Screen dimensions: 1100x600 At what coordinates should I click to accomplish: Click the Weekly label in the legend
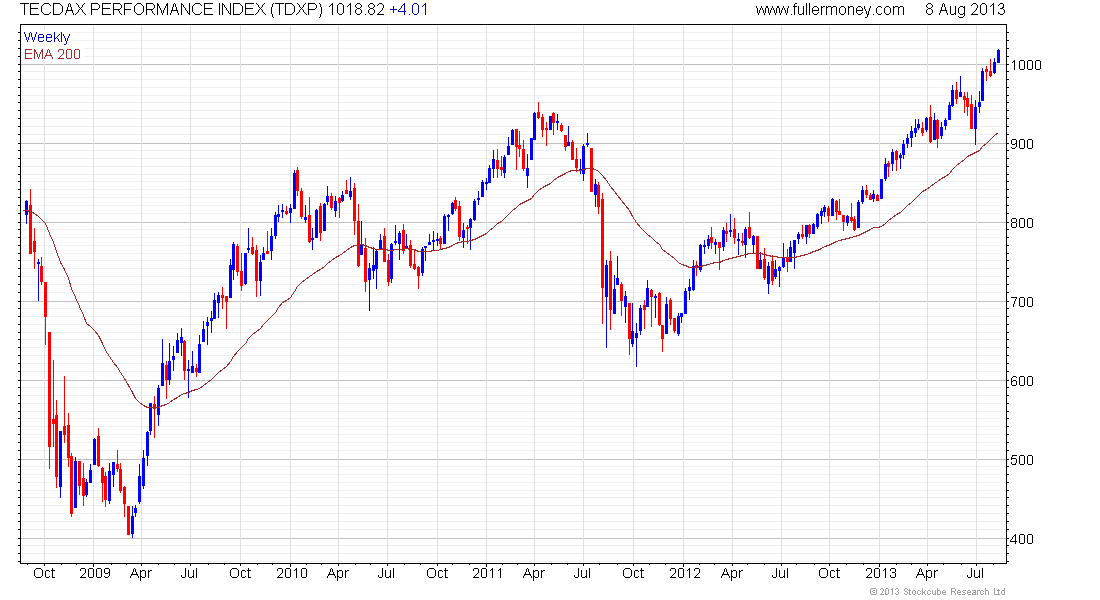click(x=47, y=37)
